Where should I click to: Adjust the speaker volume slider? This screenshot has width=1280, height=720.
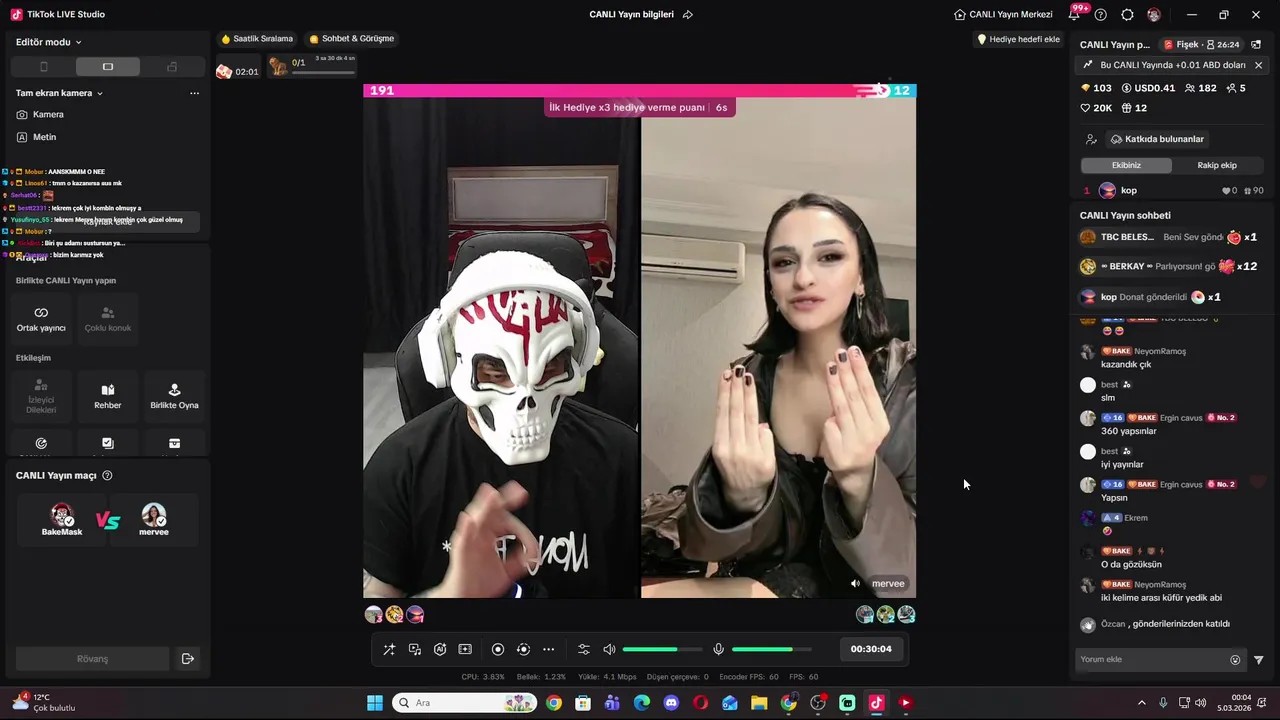tap(662, 649)
